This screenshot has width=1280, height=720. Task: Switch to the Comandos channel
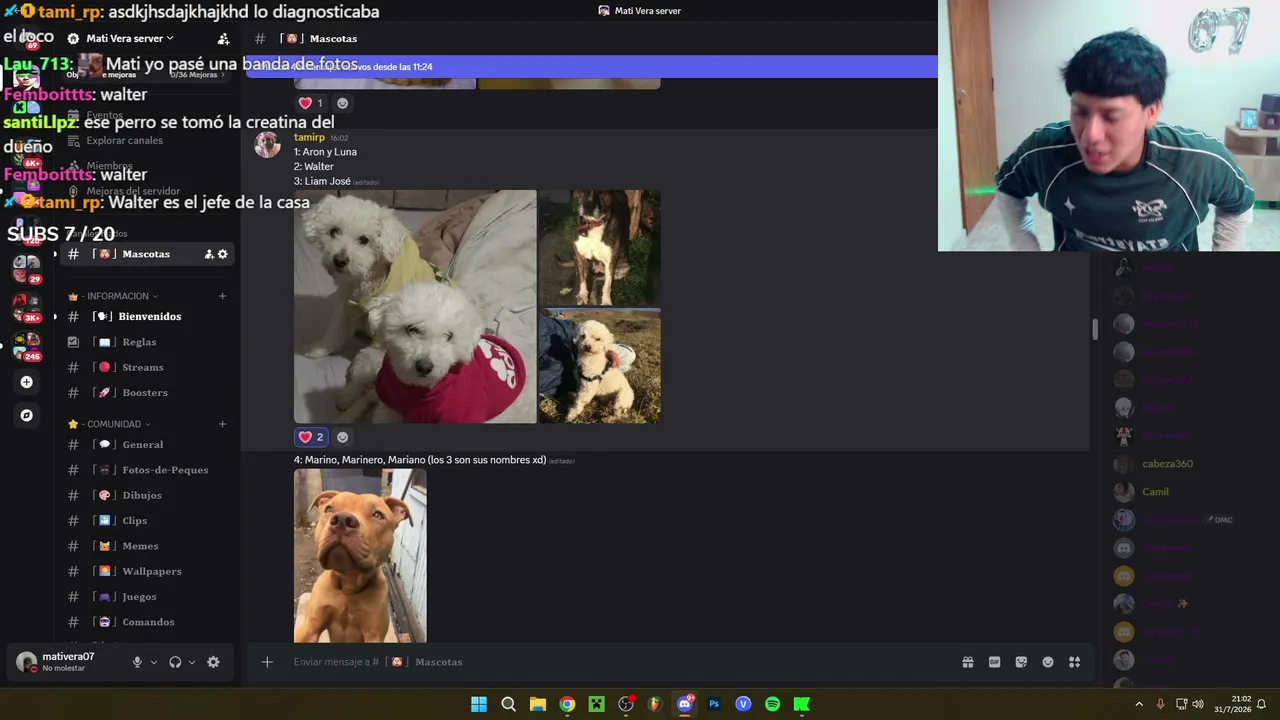pos(148,622)
